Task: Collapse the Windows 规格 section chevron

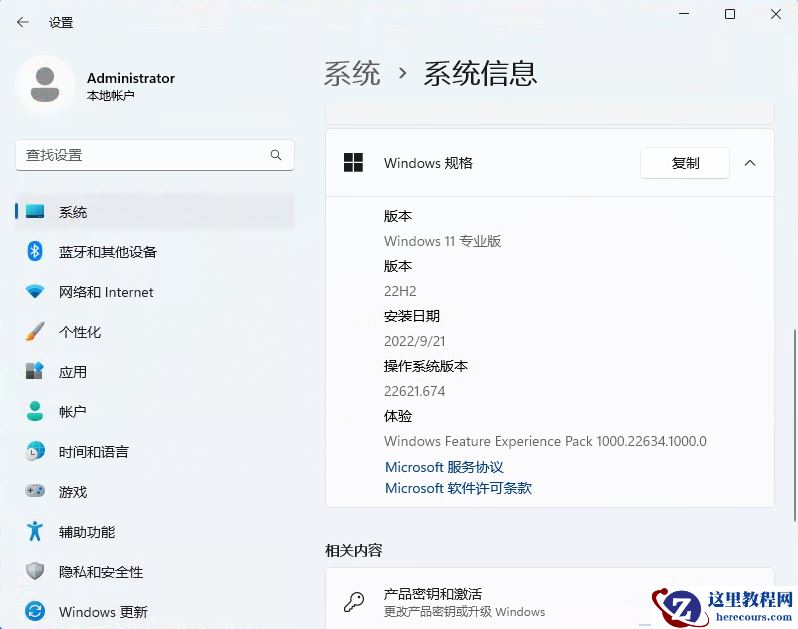Action: (750, 163)
